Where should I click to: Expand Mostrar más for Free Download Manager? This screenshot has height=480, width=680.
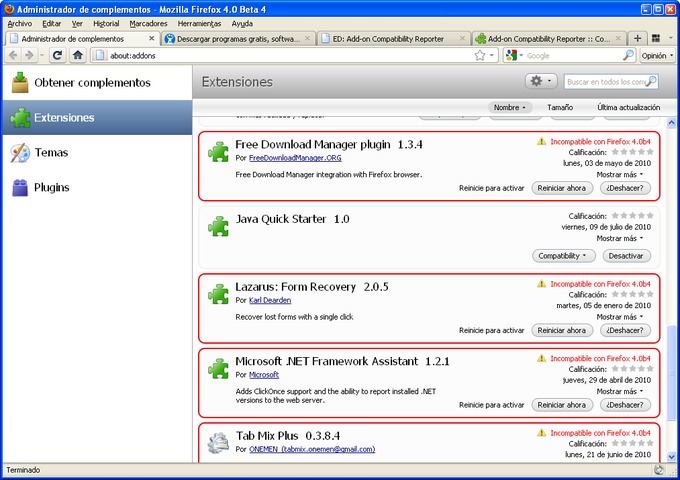(620, 174)
